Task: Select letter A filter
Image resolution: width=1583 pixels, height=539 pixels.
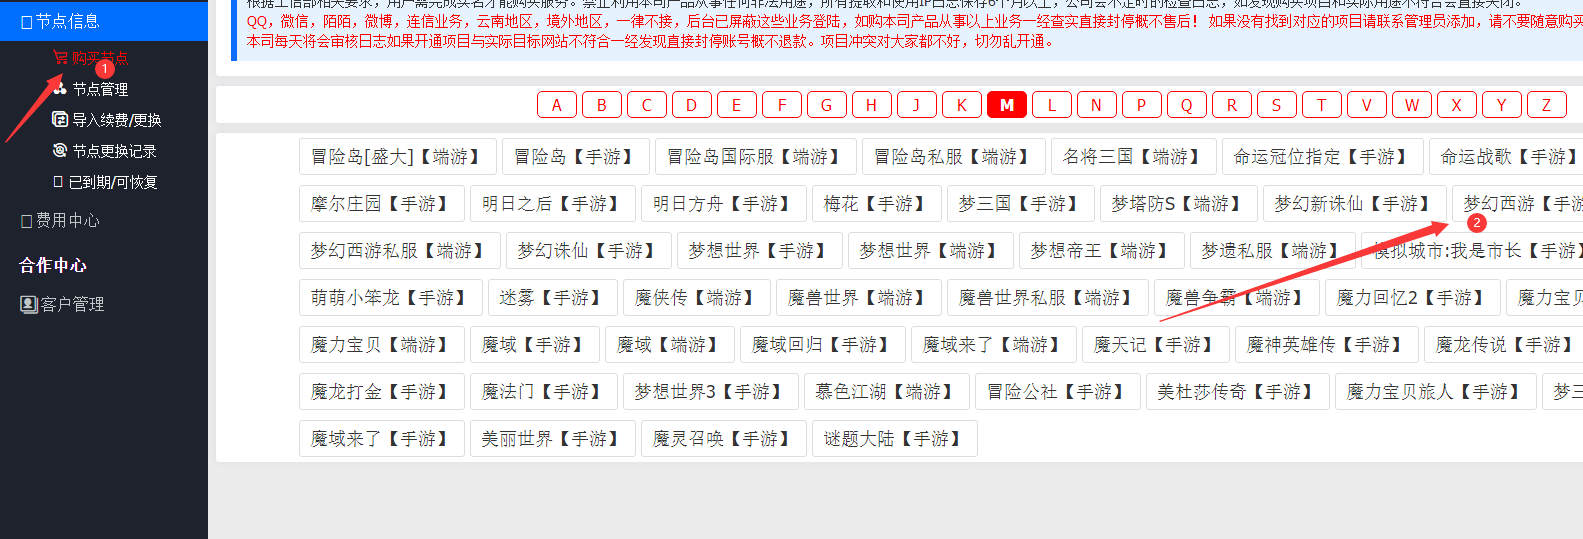Action: [557, 105]
